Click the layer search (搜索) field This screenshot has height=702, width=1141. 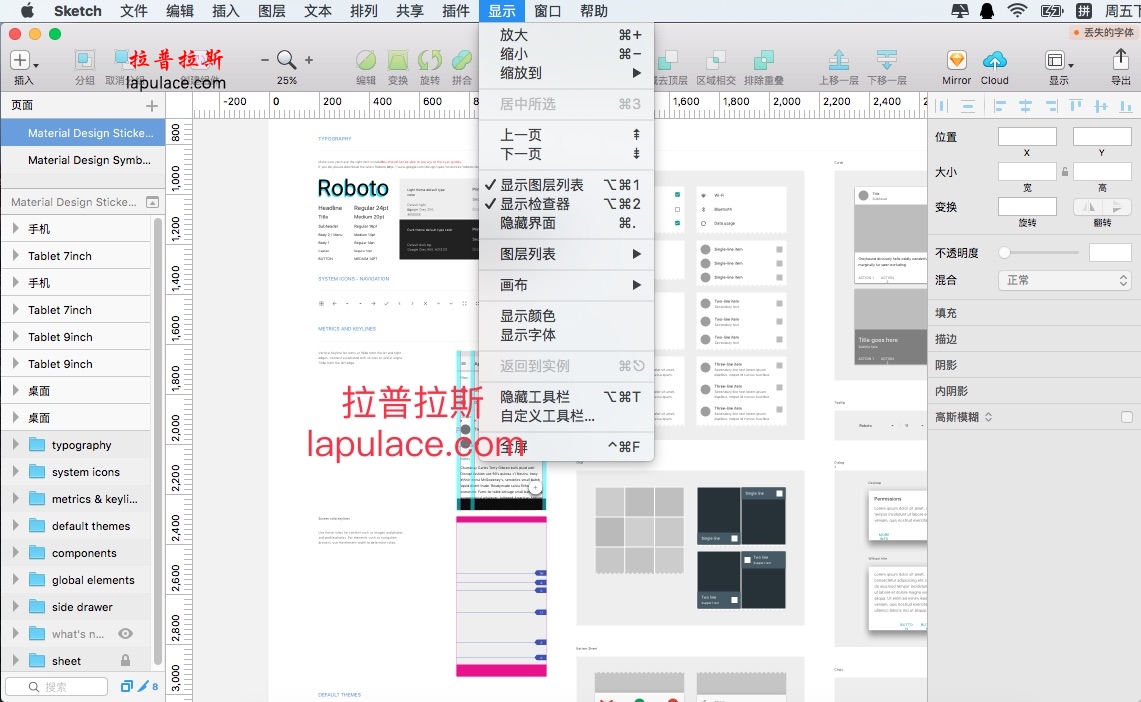(x=57, y=686)
